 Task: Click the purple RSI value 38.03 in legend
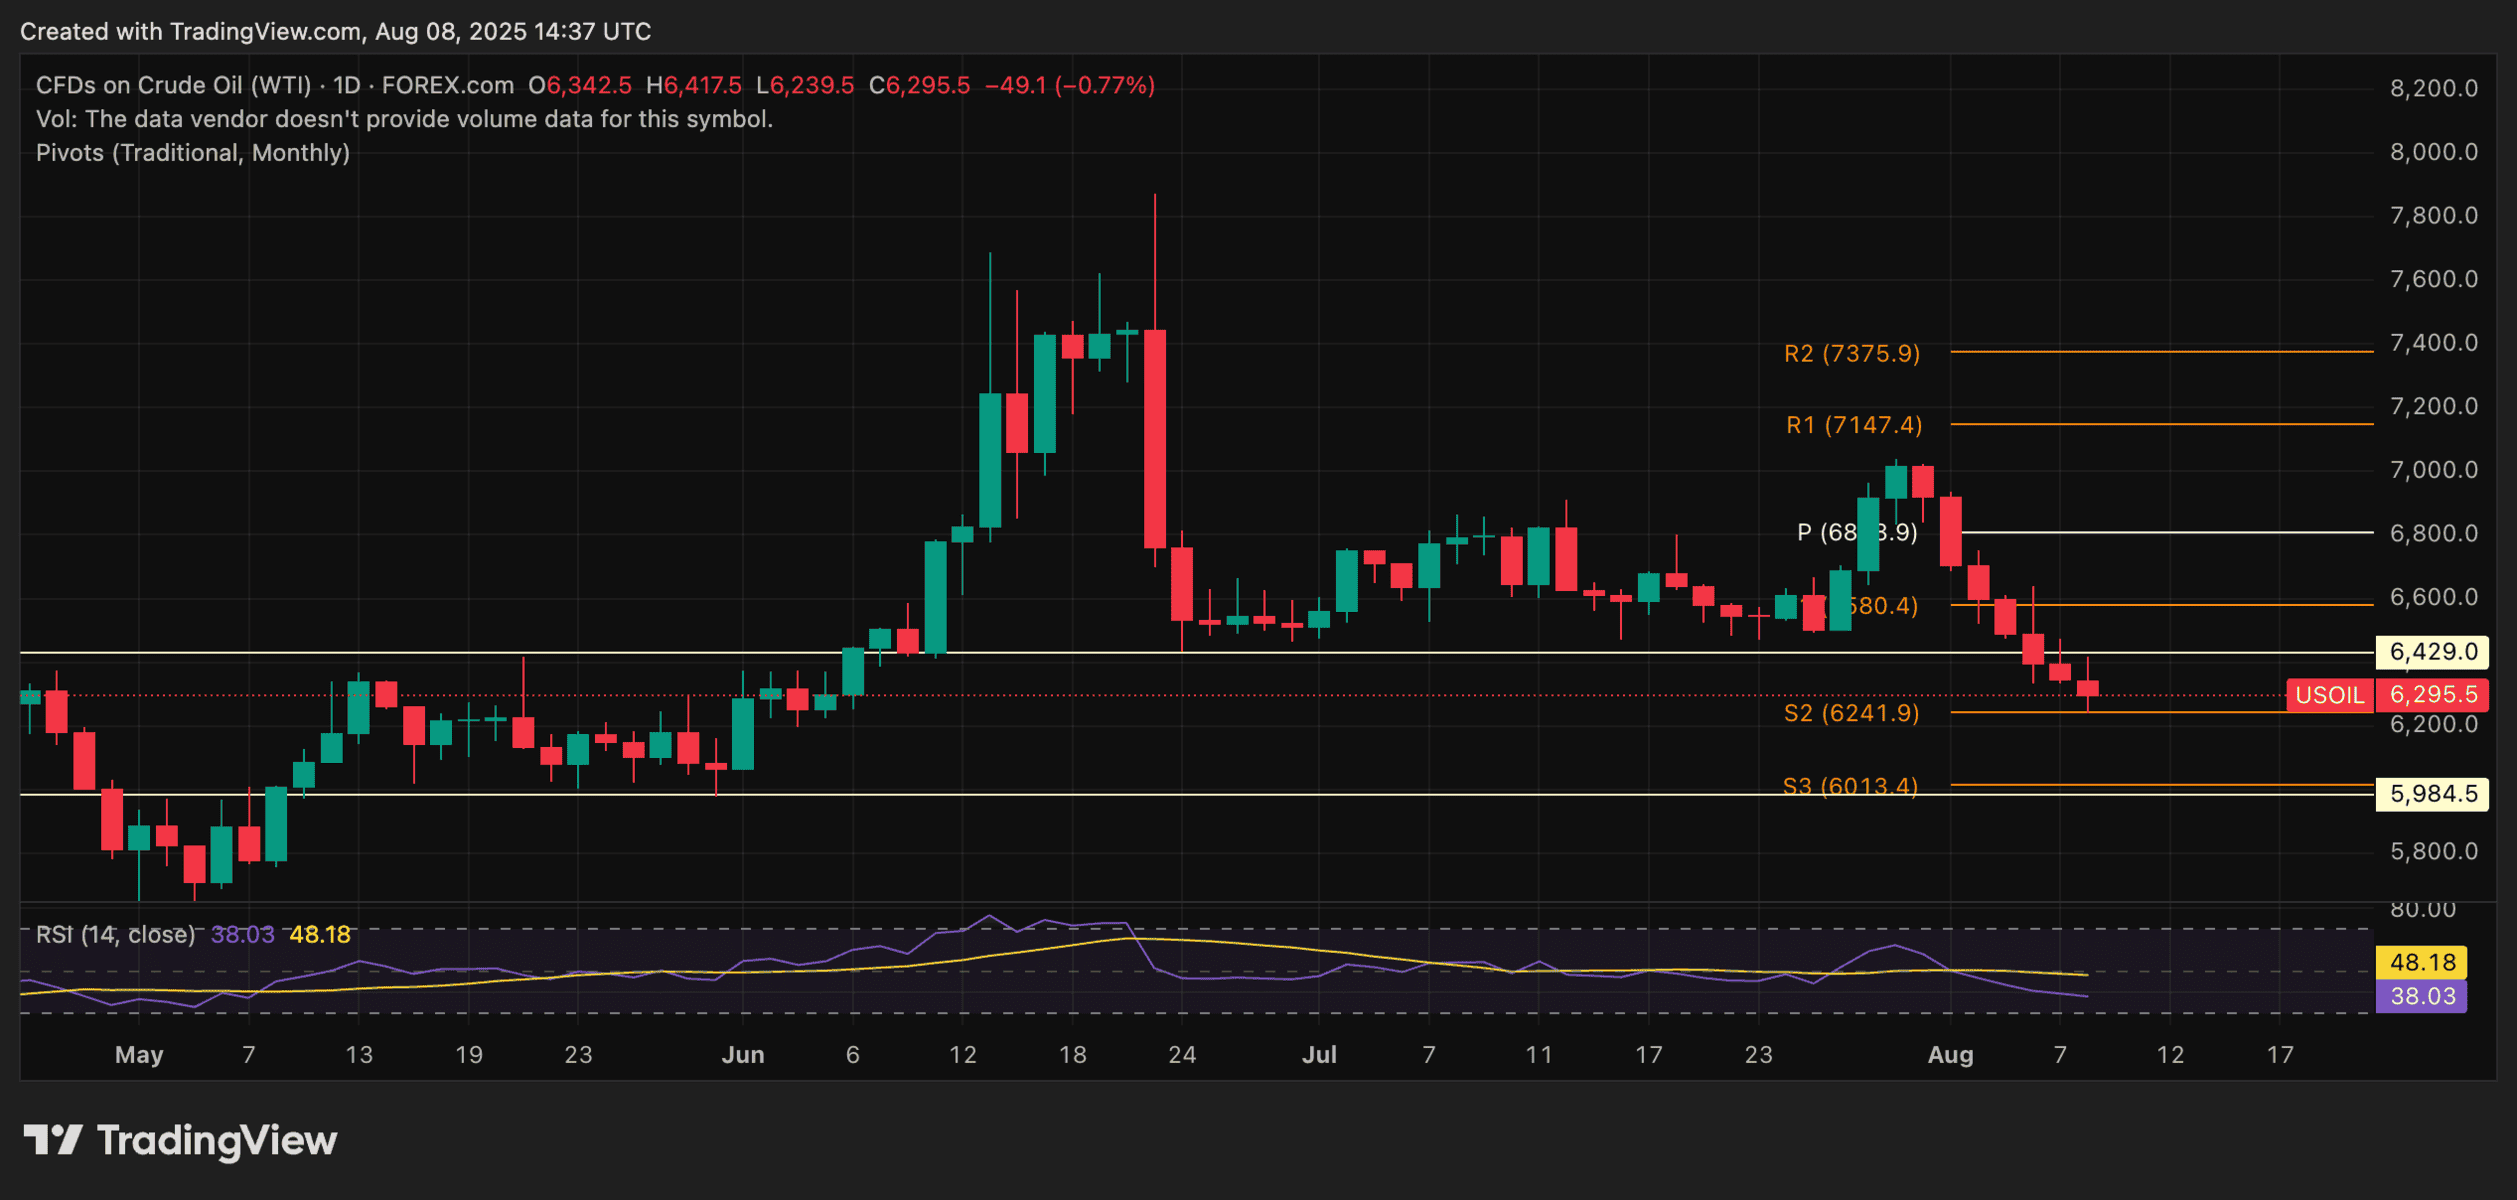(243, 934)
